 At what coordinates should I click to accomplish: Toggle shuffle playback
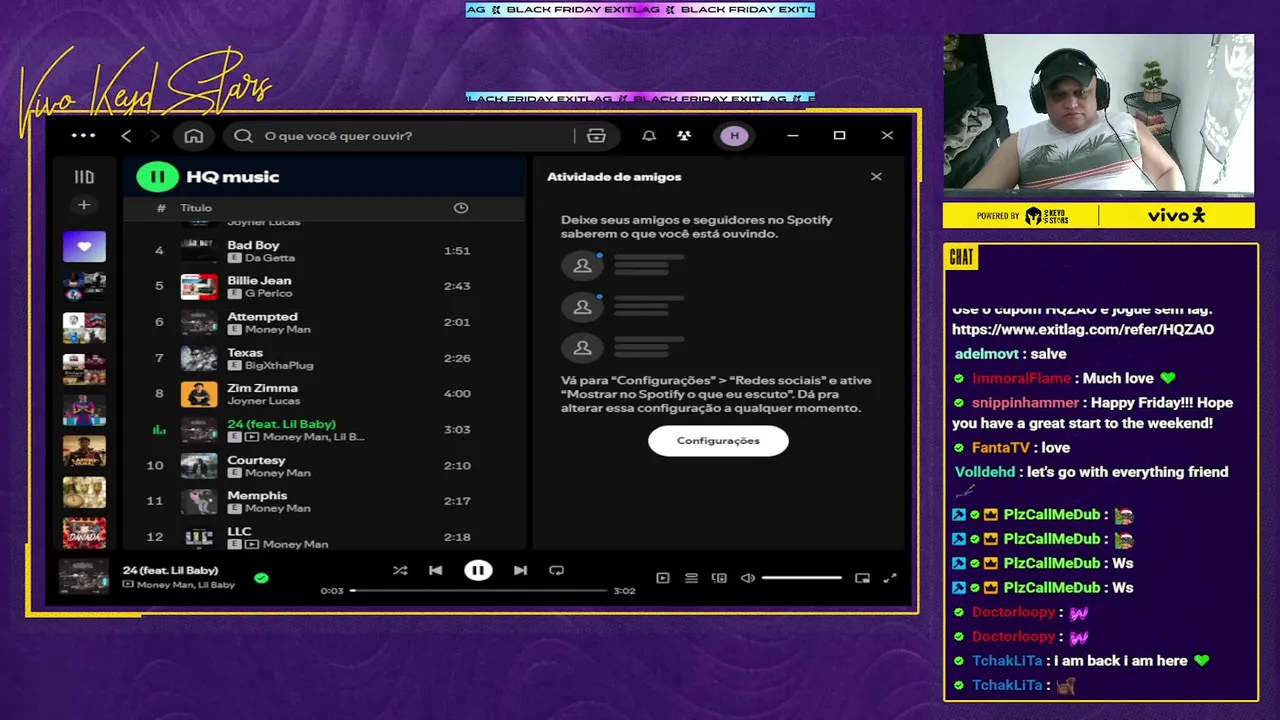coord(400,571)
